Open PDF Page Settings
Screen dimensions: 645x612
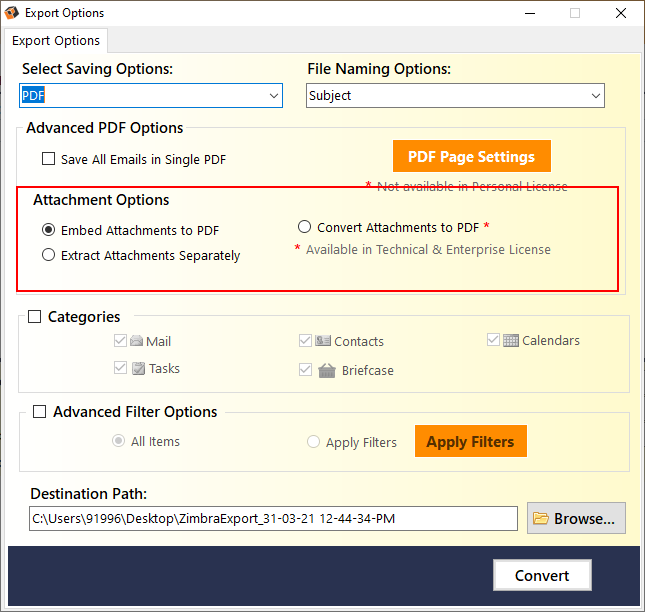(x=472, y=156)
